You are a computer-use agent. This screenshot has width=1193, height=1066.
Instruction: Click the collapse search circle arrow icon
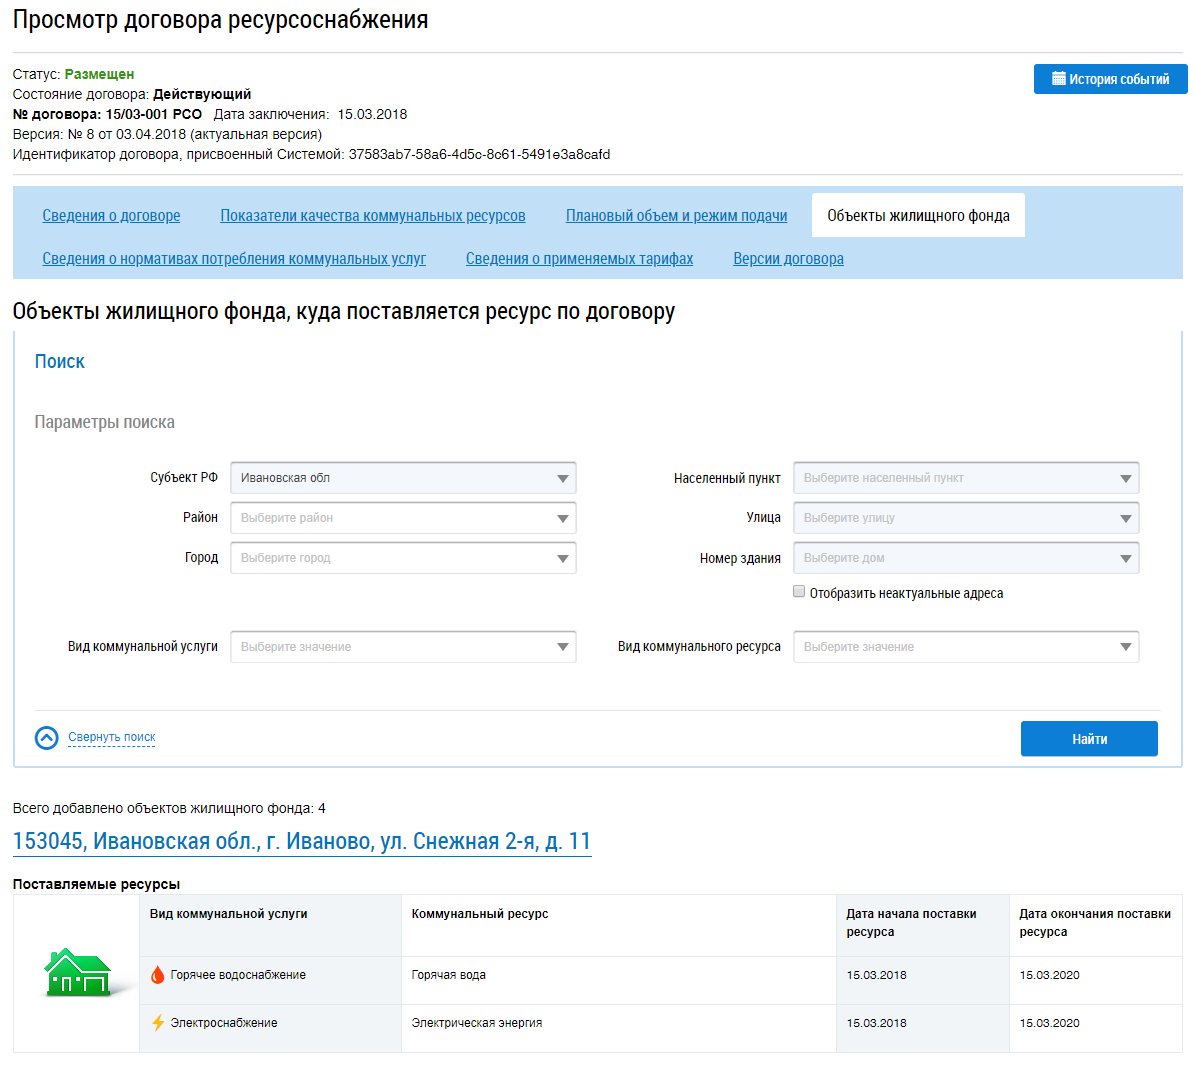[x=46, y=737]
